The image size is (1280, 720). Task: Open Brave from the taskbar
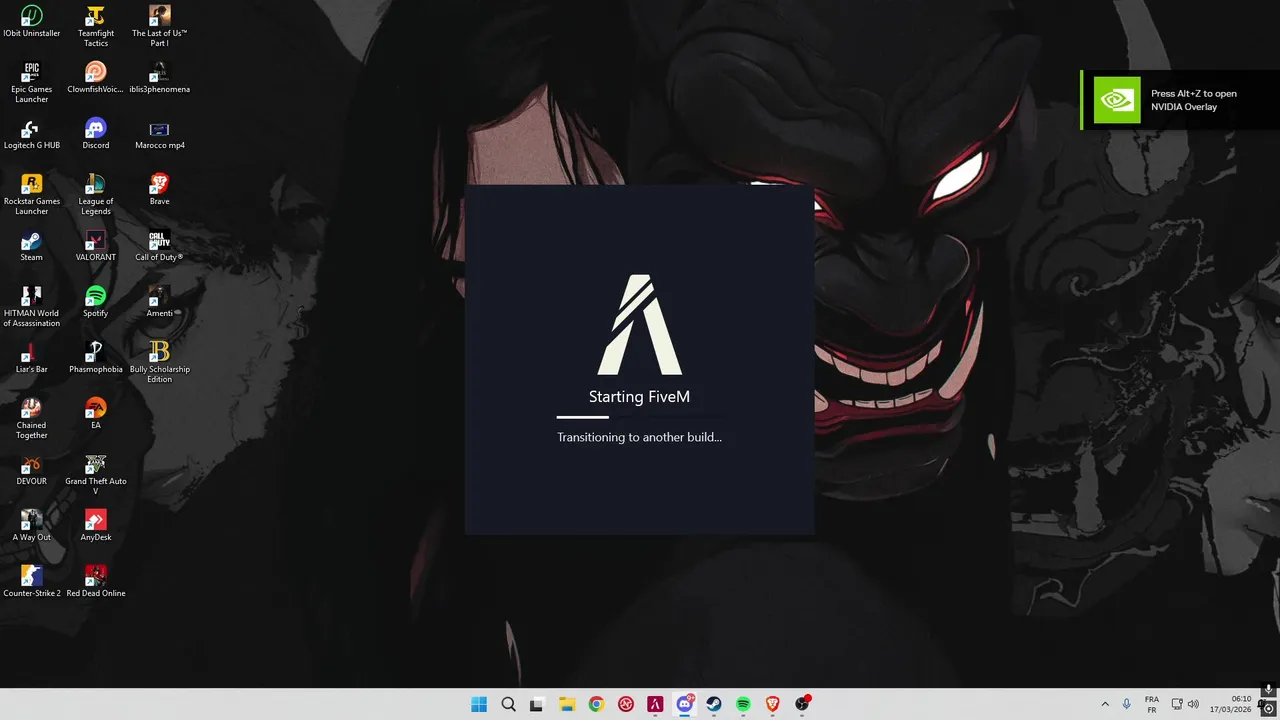point(772,704)
